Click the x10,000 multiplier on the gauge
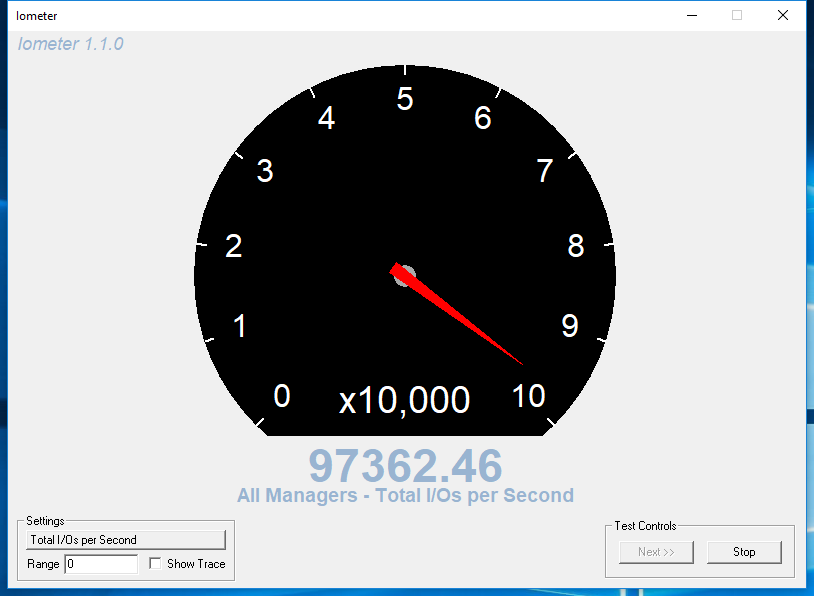 tap(404, 400)
